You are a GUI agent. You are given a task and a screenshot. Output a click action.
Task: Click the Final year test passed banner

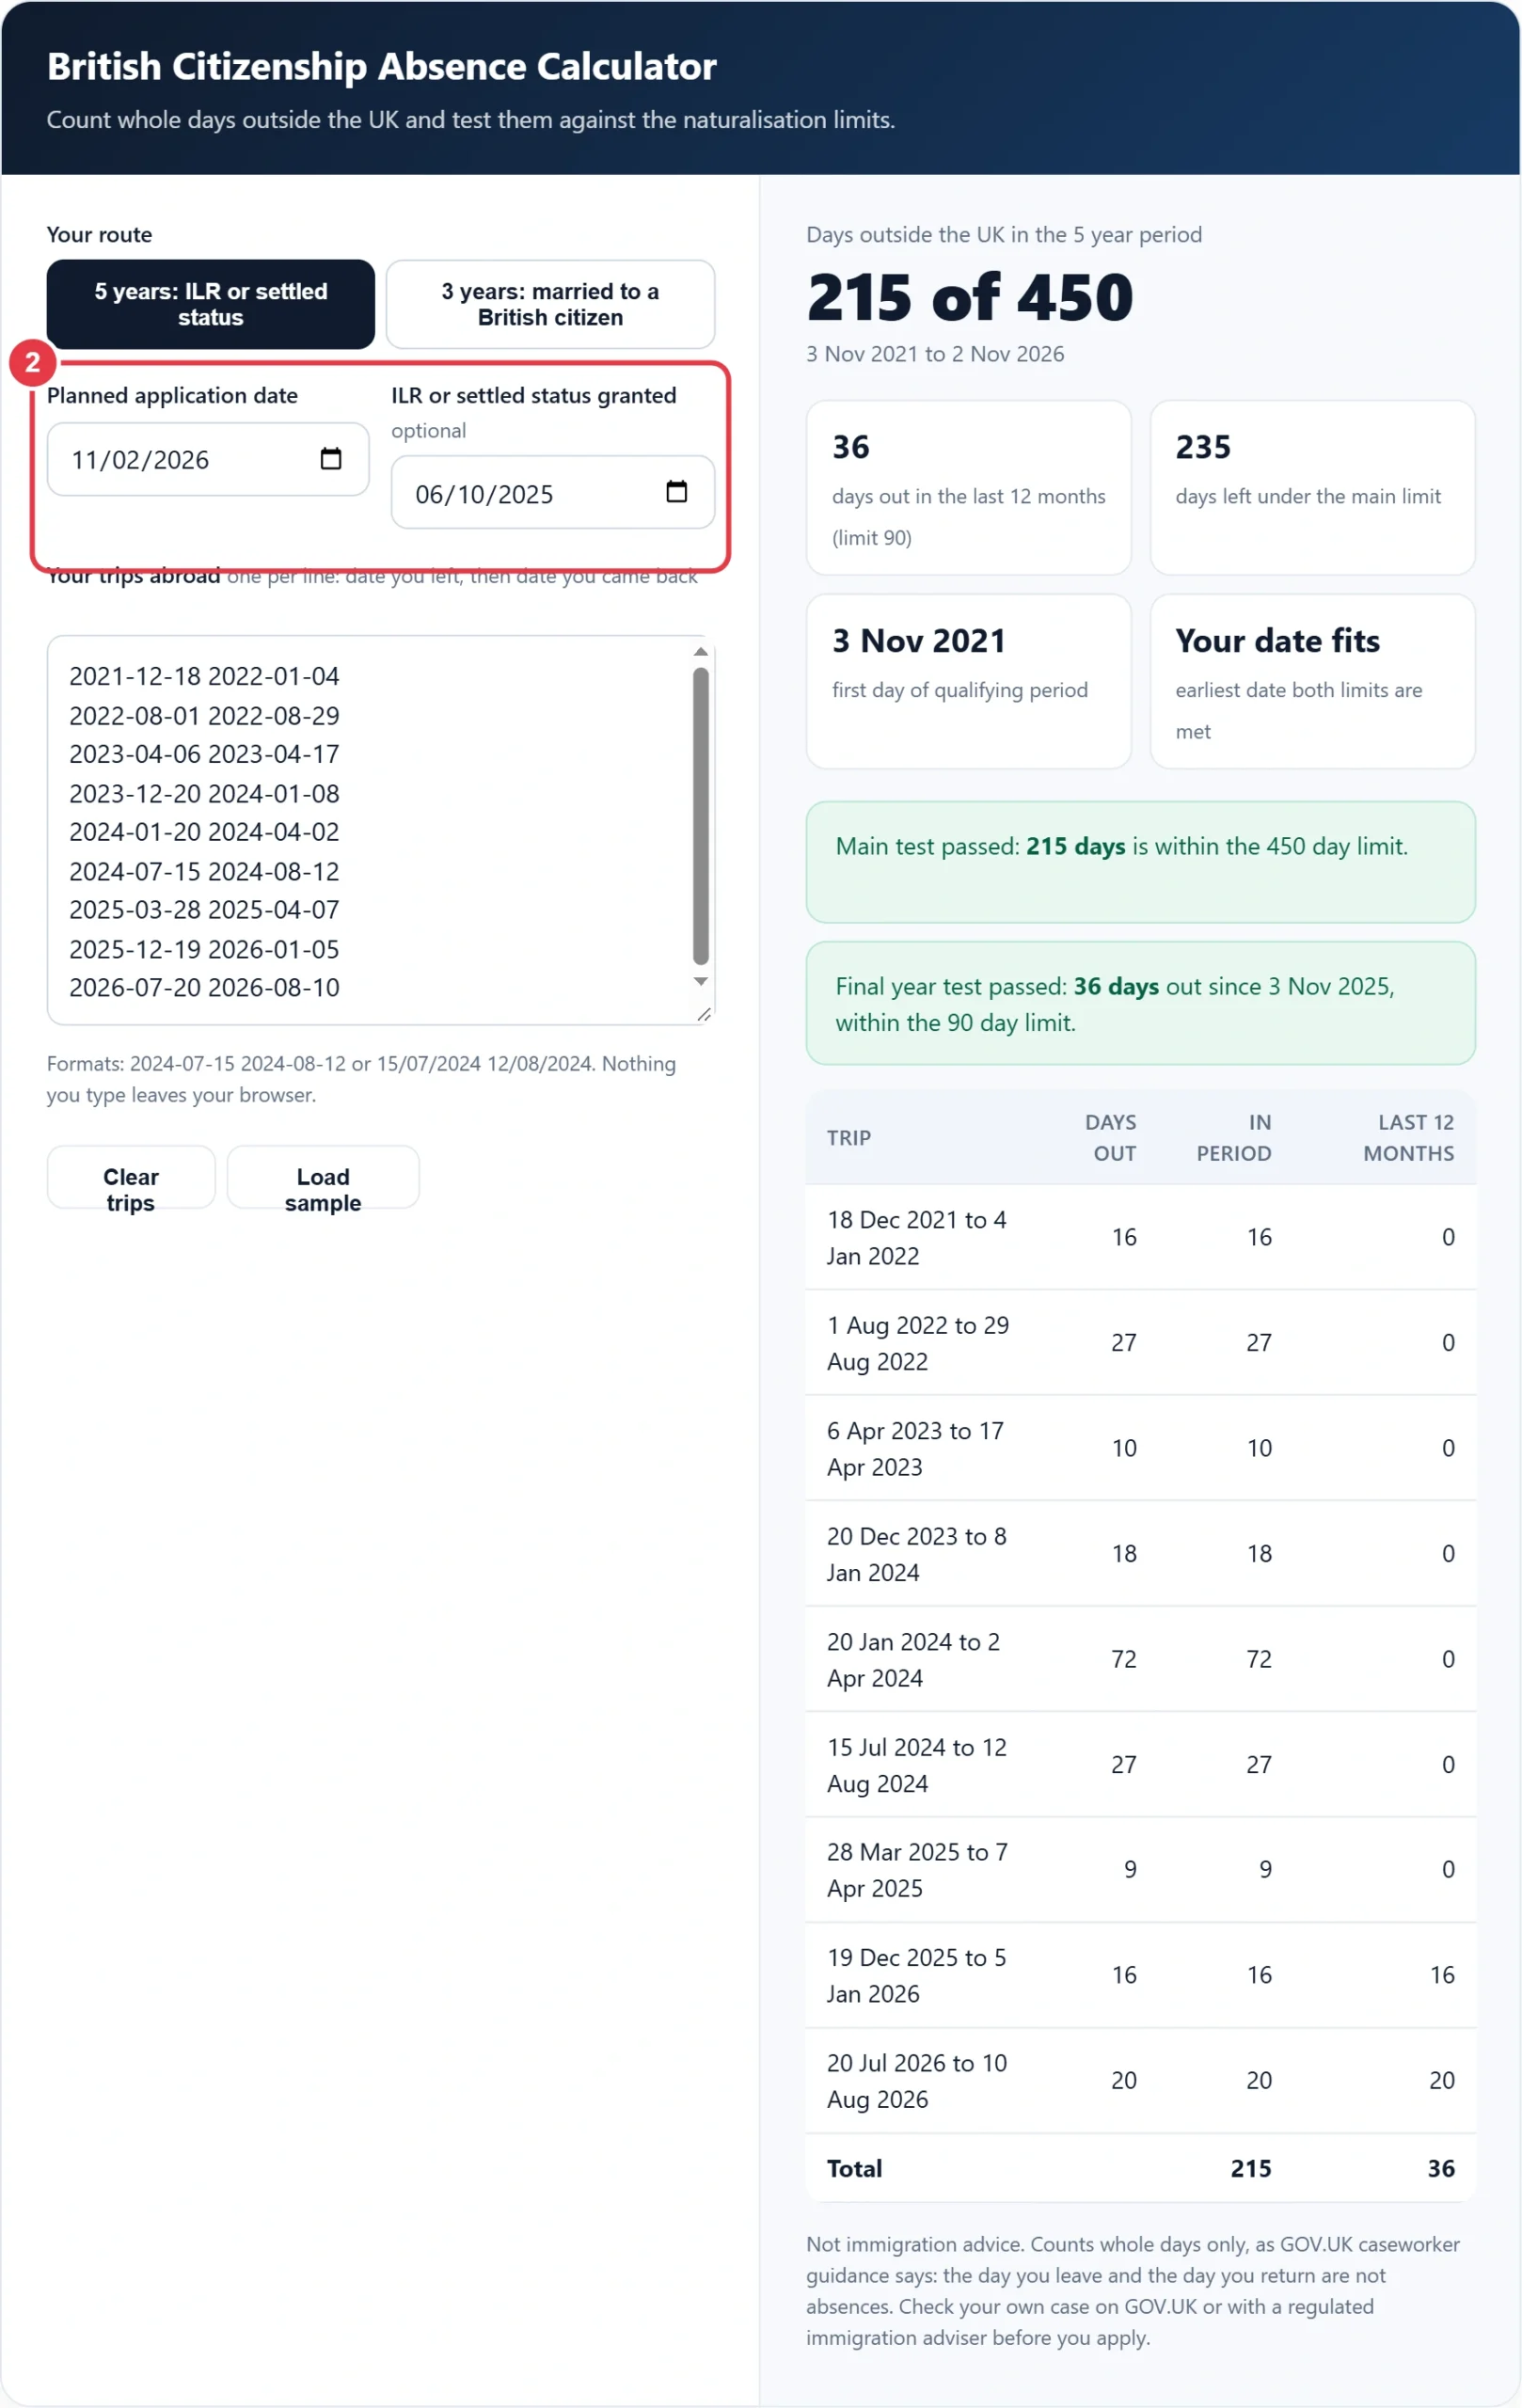point(1140,1003)
